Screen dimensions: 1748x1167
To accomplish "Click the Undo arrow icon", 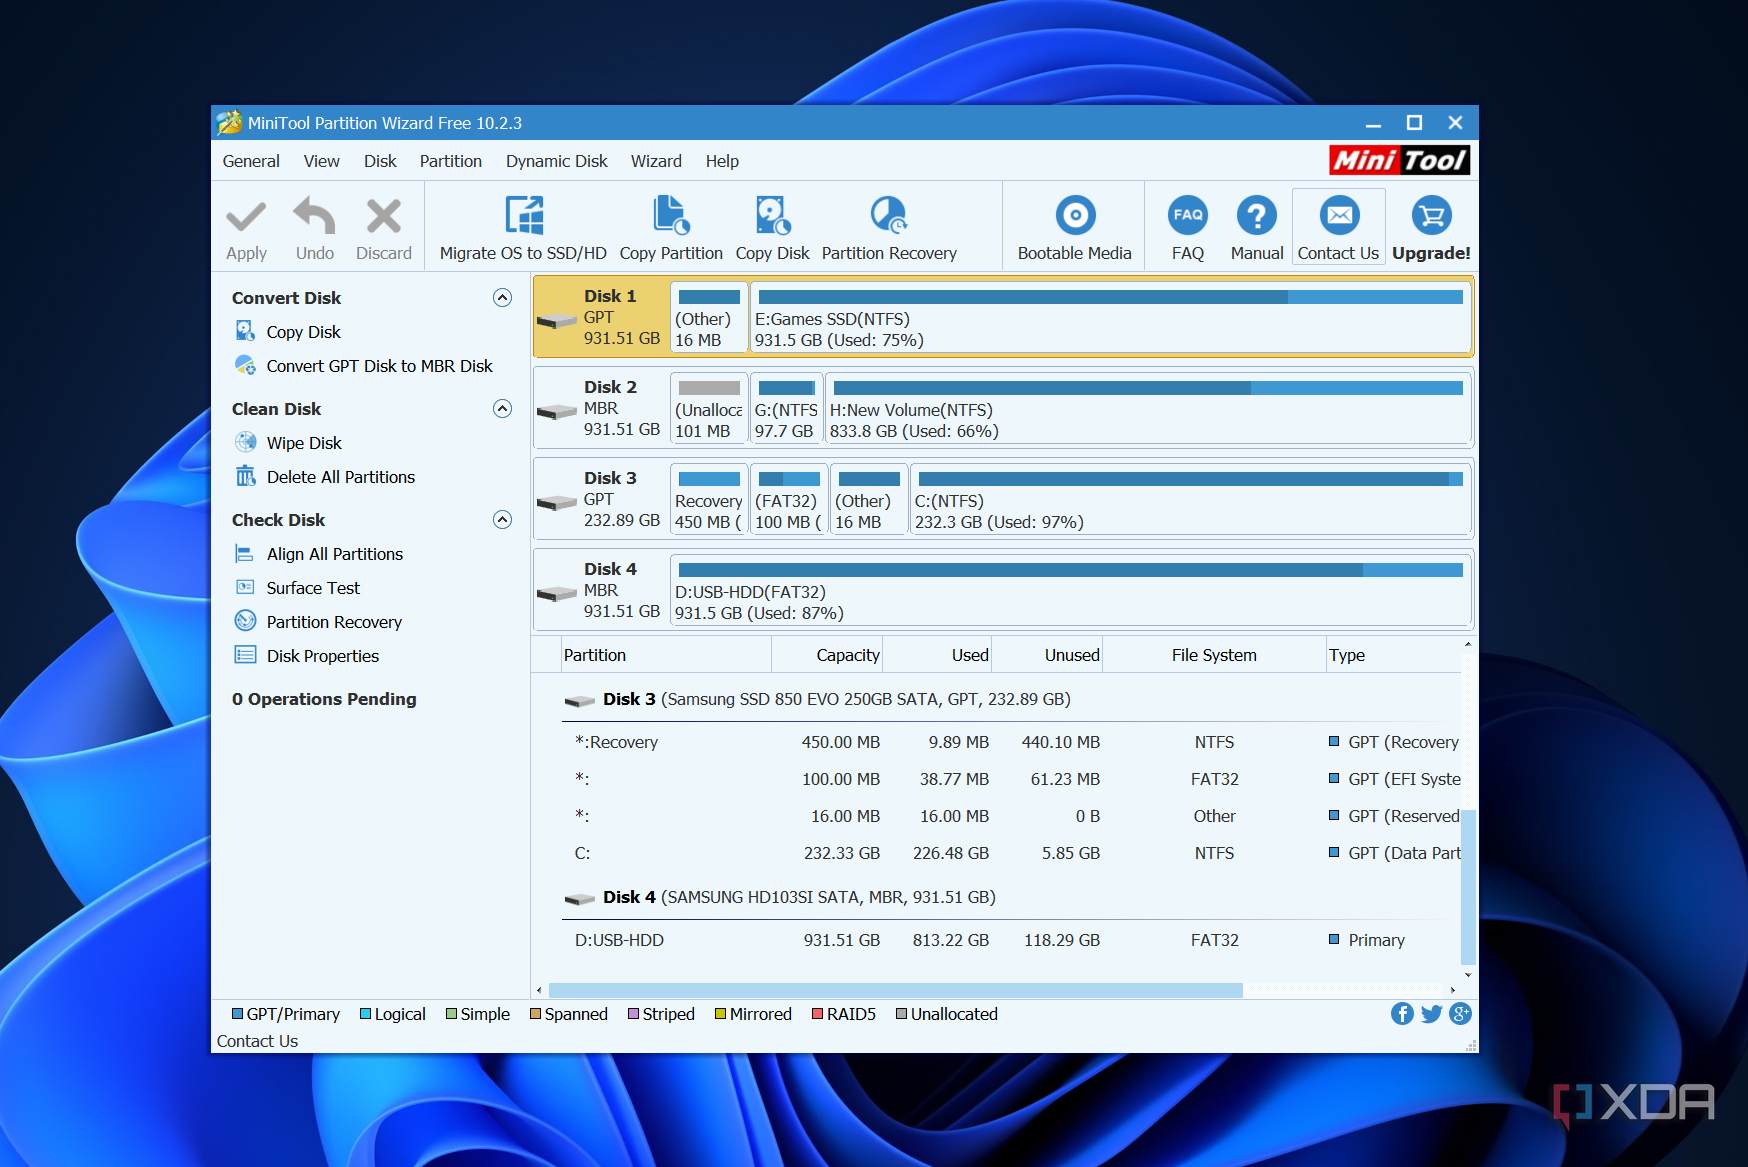I will pyautogui.click(x=313, y=226).
